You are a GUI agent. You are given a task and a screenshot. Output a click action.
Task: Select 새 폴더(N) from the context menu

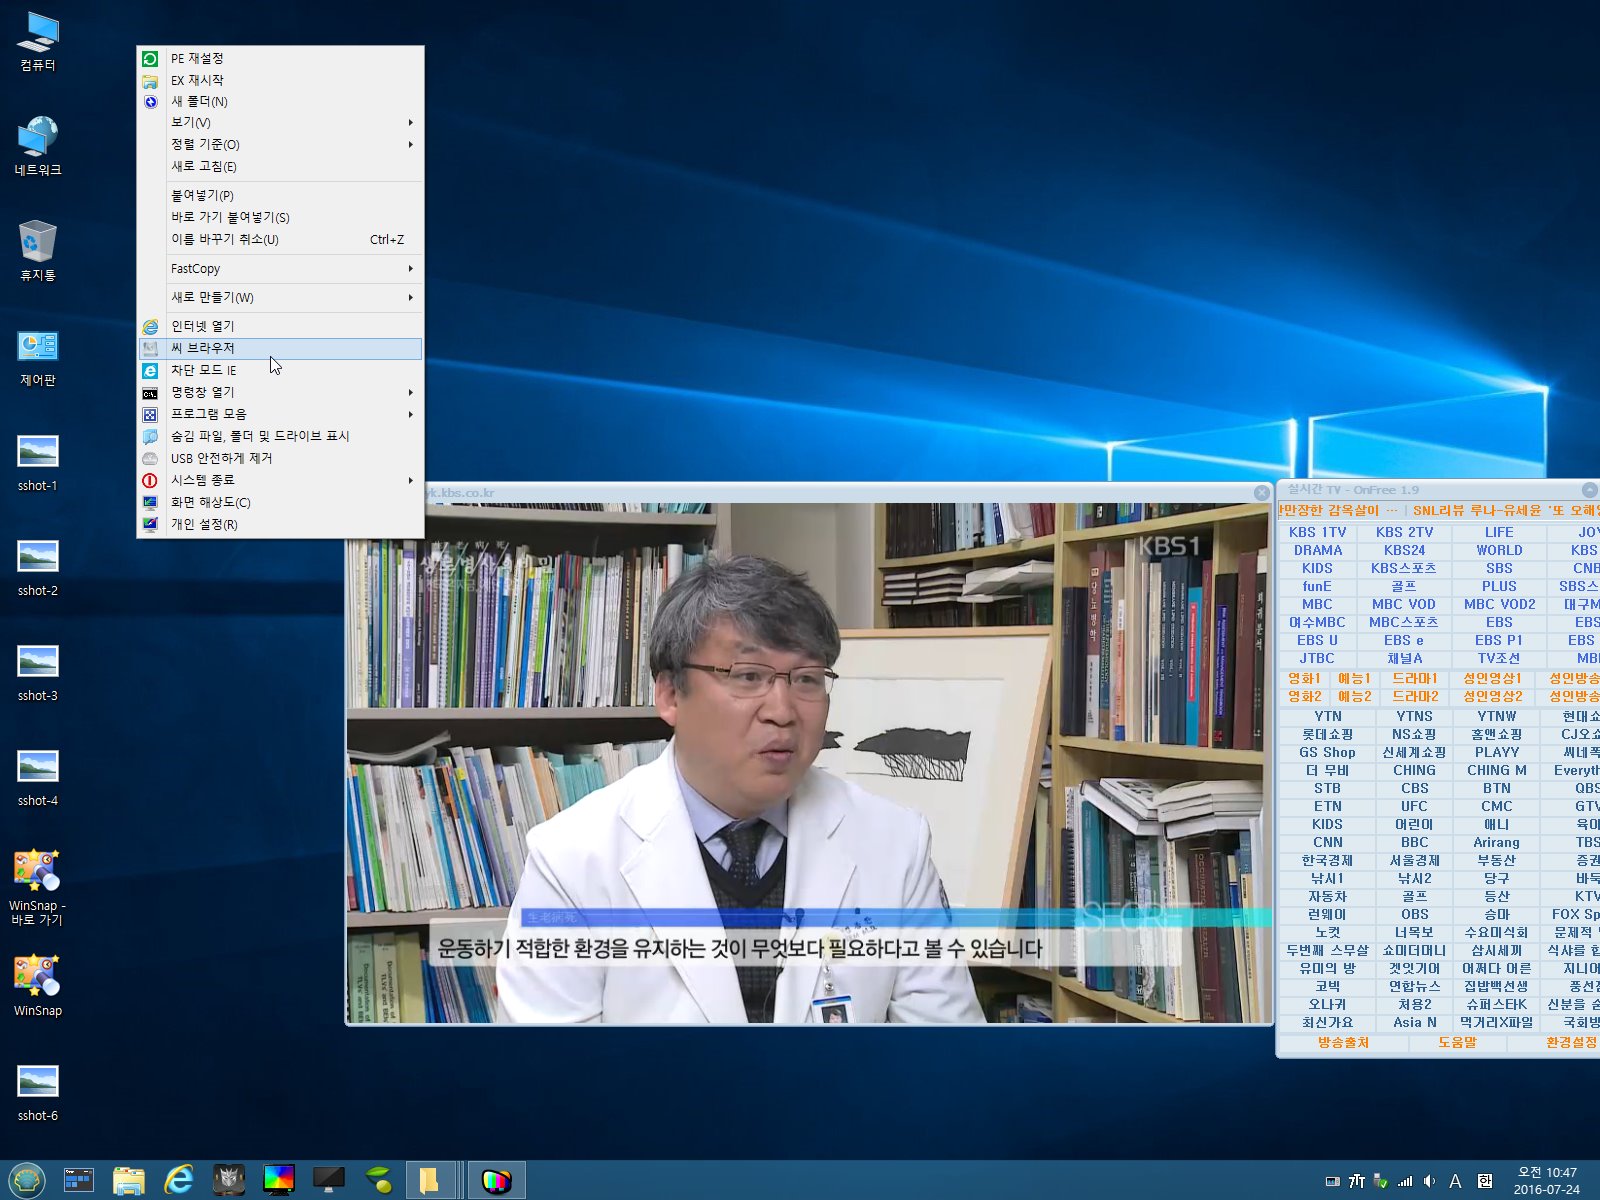pyautogui.click(x=280, y=101)
